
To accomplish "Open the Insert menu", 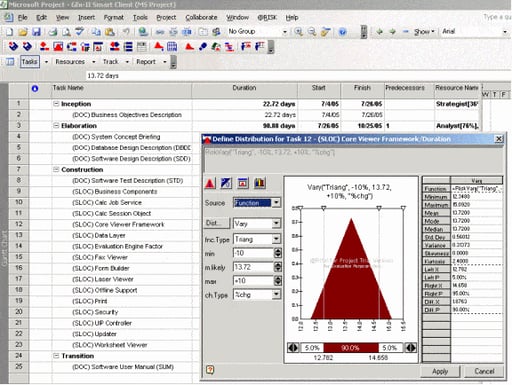I will pyautogui.click(x=86, y=18).
